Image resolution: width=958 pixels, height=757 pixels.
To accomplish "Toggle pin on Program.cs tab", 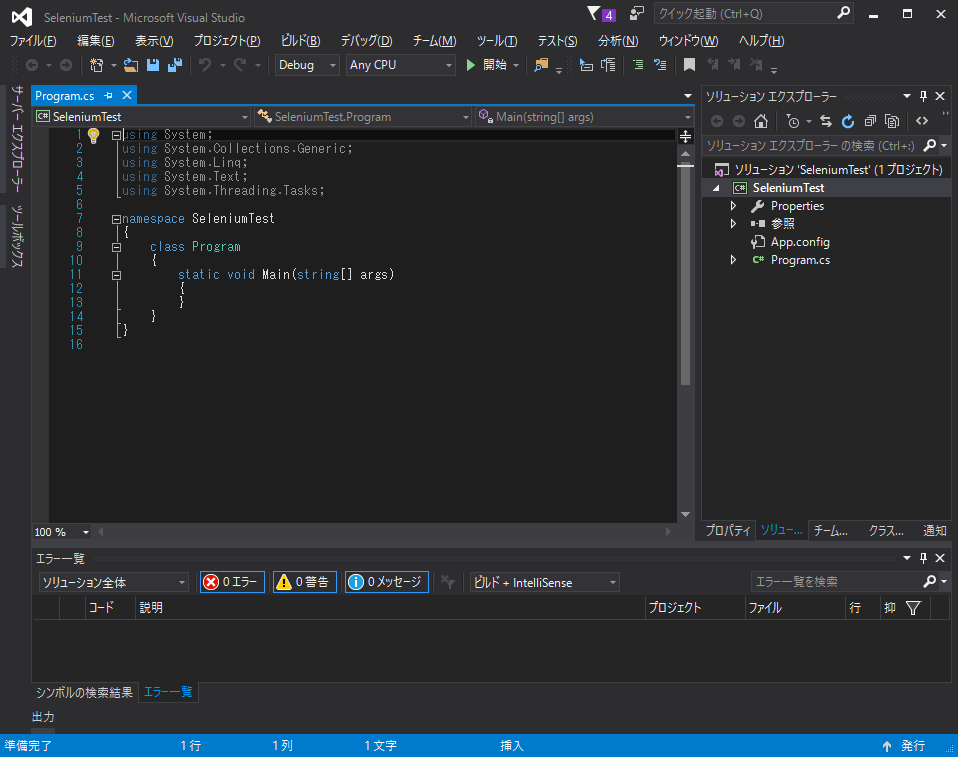I will pyautogui.click(x=108, y=95).
